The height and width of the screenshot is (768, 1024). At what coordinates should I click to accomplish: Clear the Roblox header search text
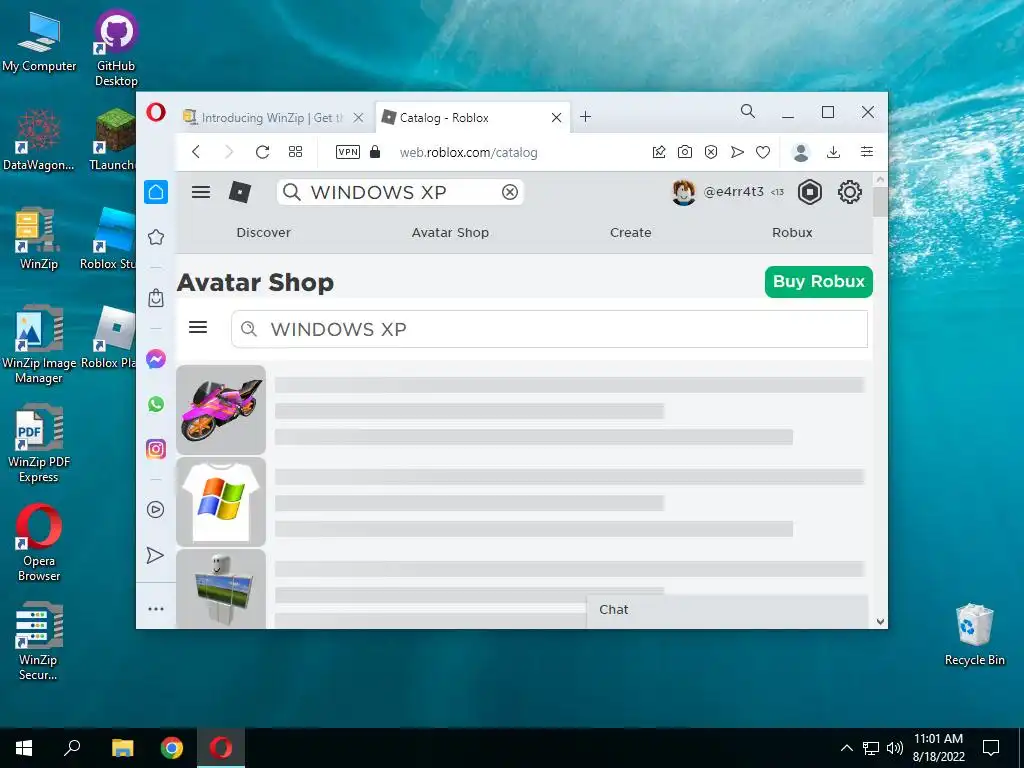click(510, 192)
